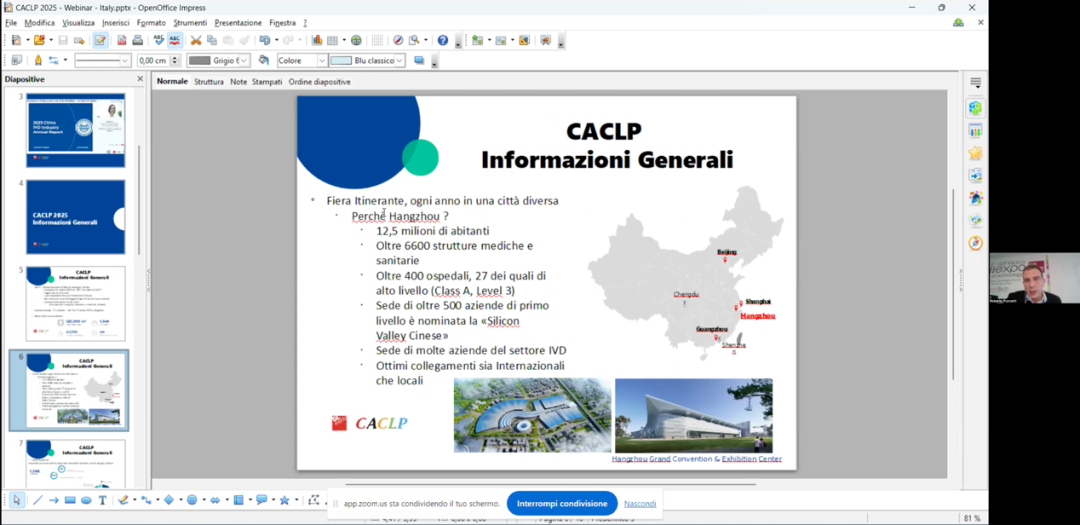The image size is (1080, 525).
Task: Close the Diapositive slide panel
Action: tap(140, 79)
